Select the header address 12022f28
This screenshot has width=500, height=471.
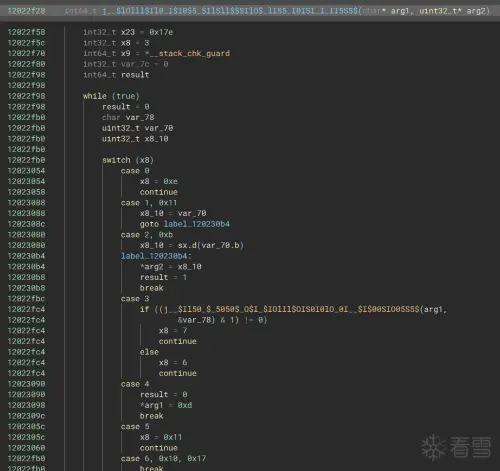[26, 11]
